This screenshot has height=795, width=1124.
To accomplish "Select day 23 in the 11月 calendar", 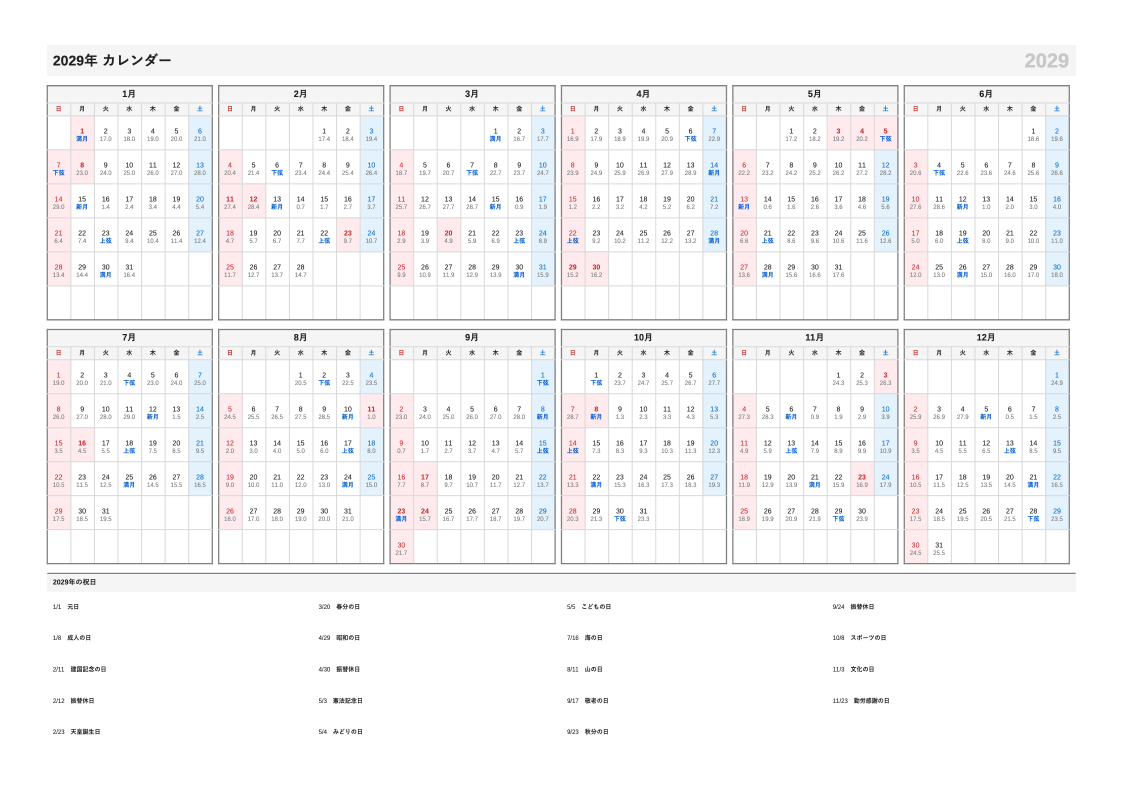I will pyautogui.click(x=862, y=479).
